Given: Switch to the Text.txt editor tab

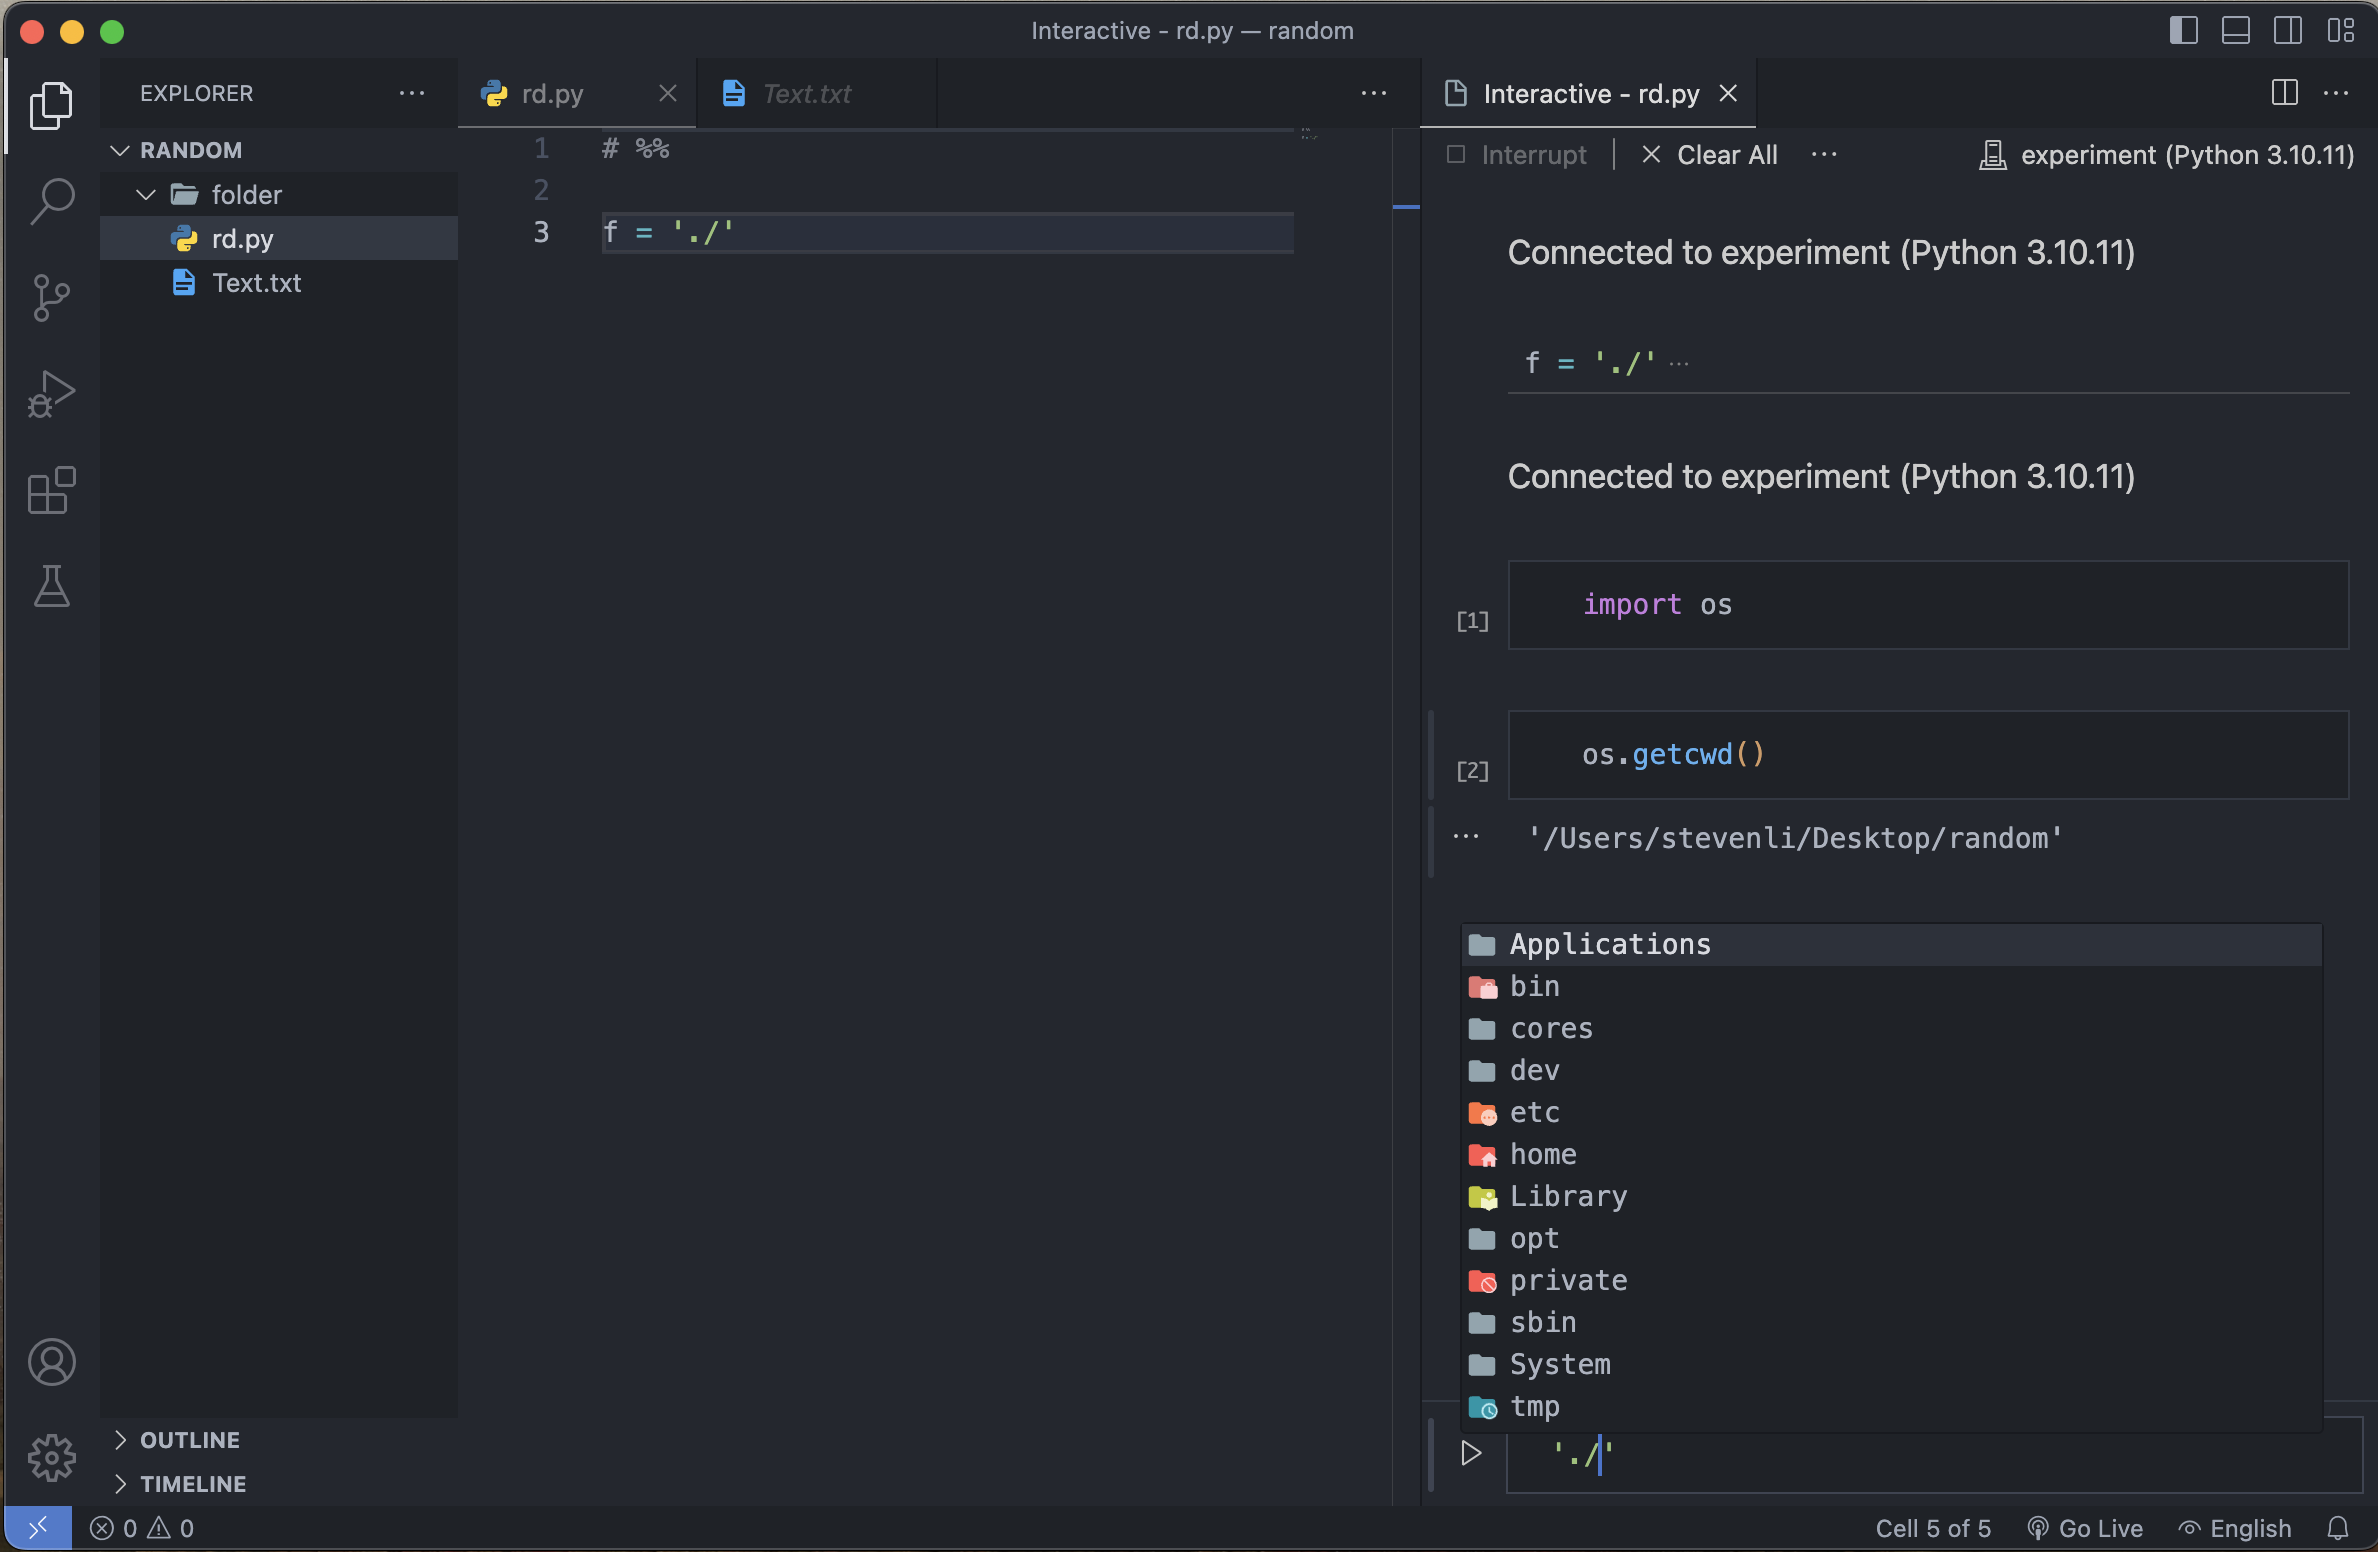Looking at the screenshot, I should [806, 94].
